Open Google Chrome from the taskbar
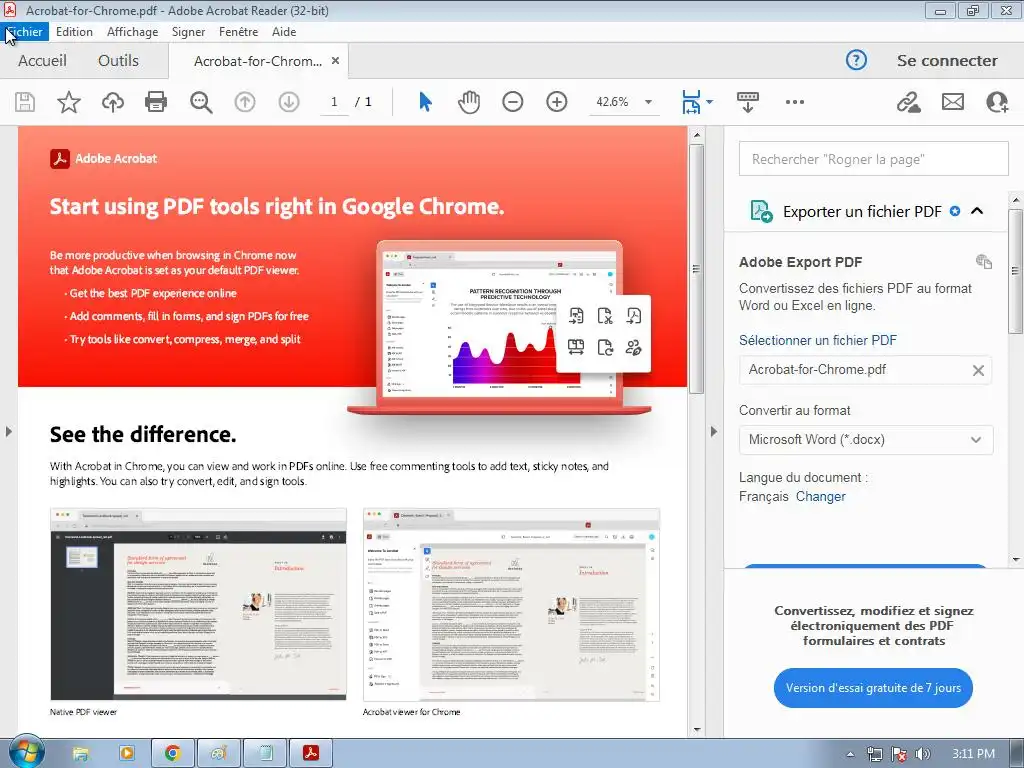Screen dimensions: 1024x768 (172, 753)
